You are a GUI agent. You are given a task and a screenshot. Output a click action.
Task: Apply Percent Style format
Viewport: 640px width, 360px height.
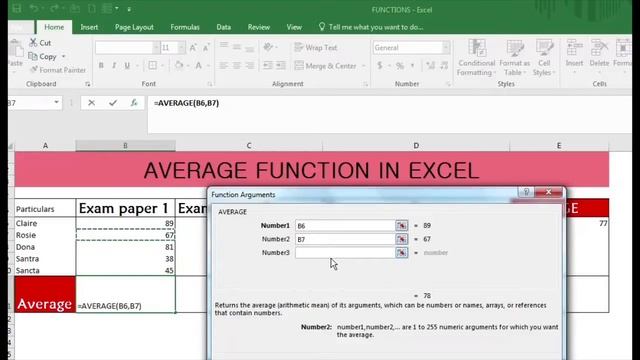coord(400,65)
